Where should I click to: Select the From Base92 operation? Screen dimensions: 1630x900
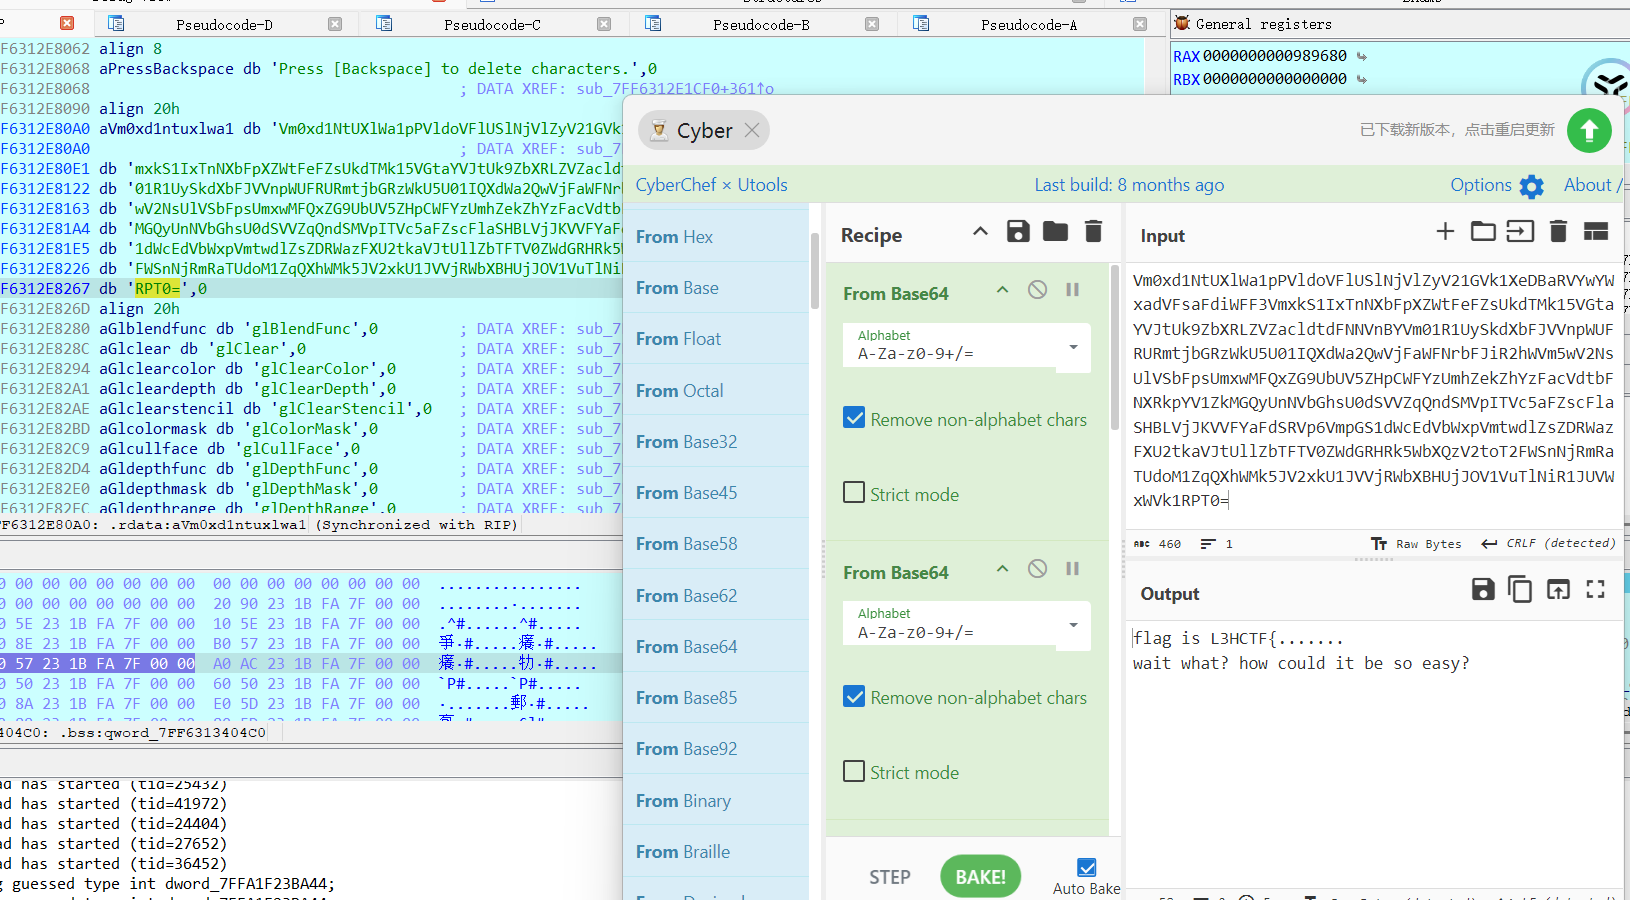[x=716, y=748]
